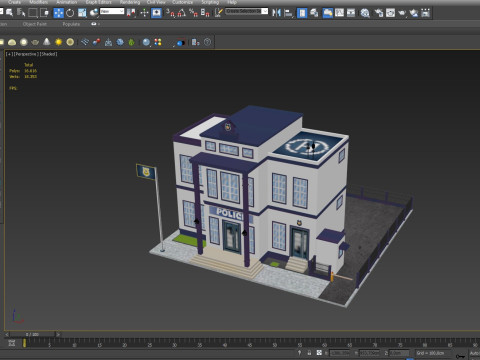The image size is (480, 360).
Task: Open the Scripting menu
Action: 210,2
